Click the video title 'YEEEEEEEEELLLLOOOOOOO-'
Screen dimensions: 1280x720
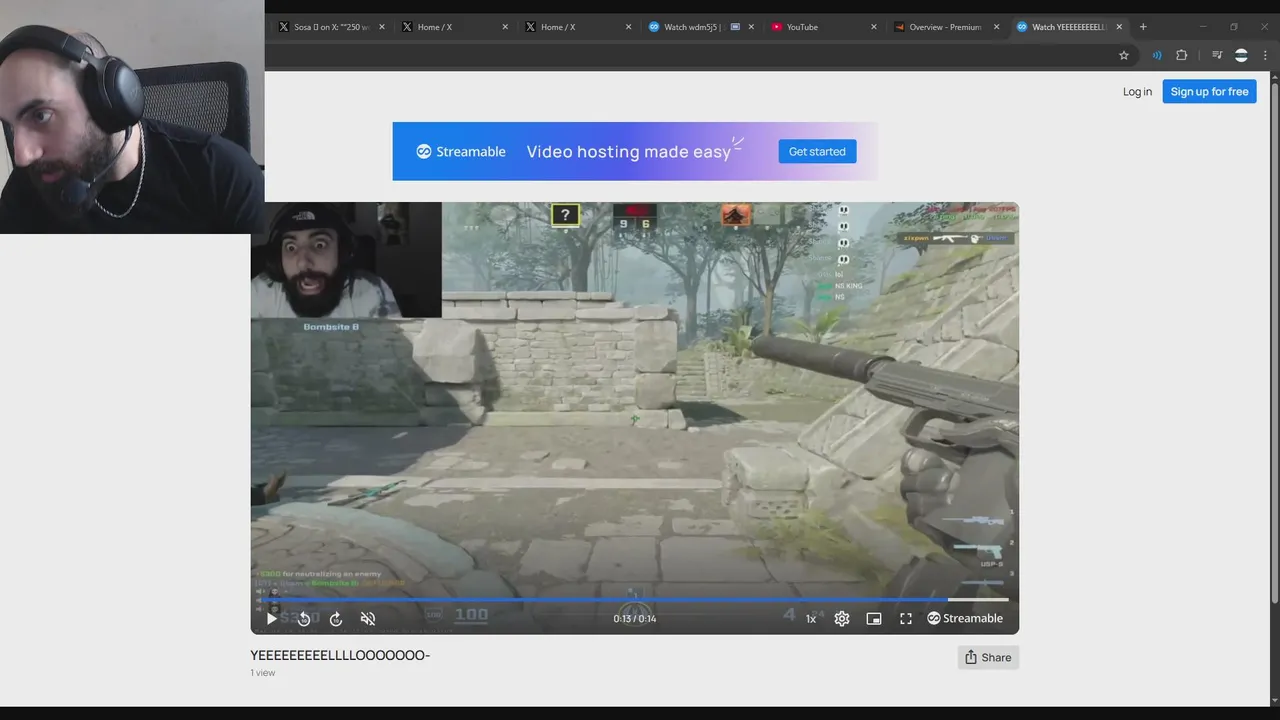click(340, 655)
